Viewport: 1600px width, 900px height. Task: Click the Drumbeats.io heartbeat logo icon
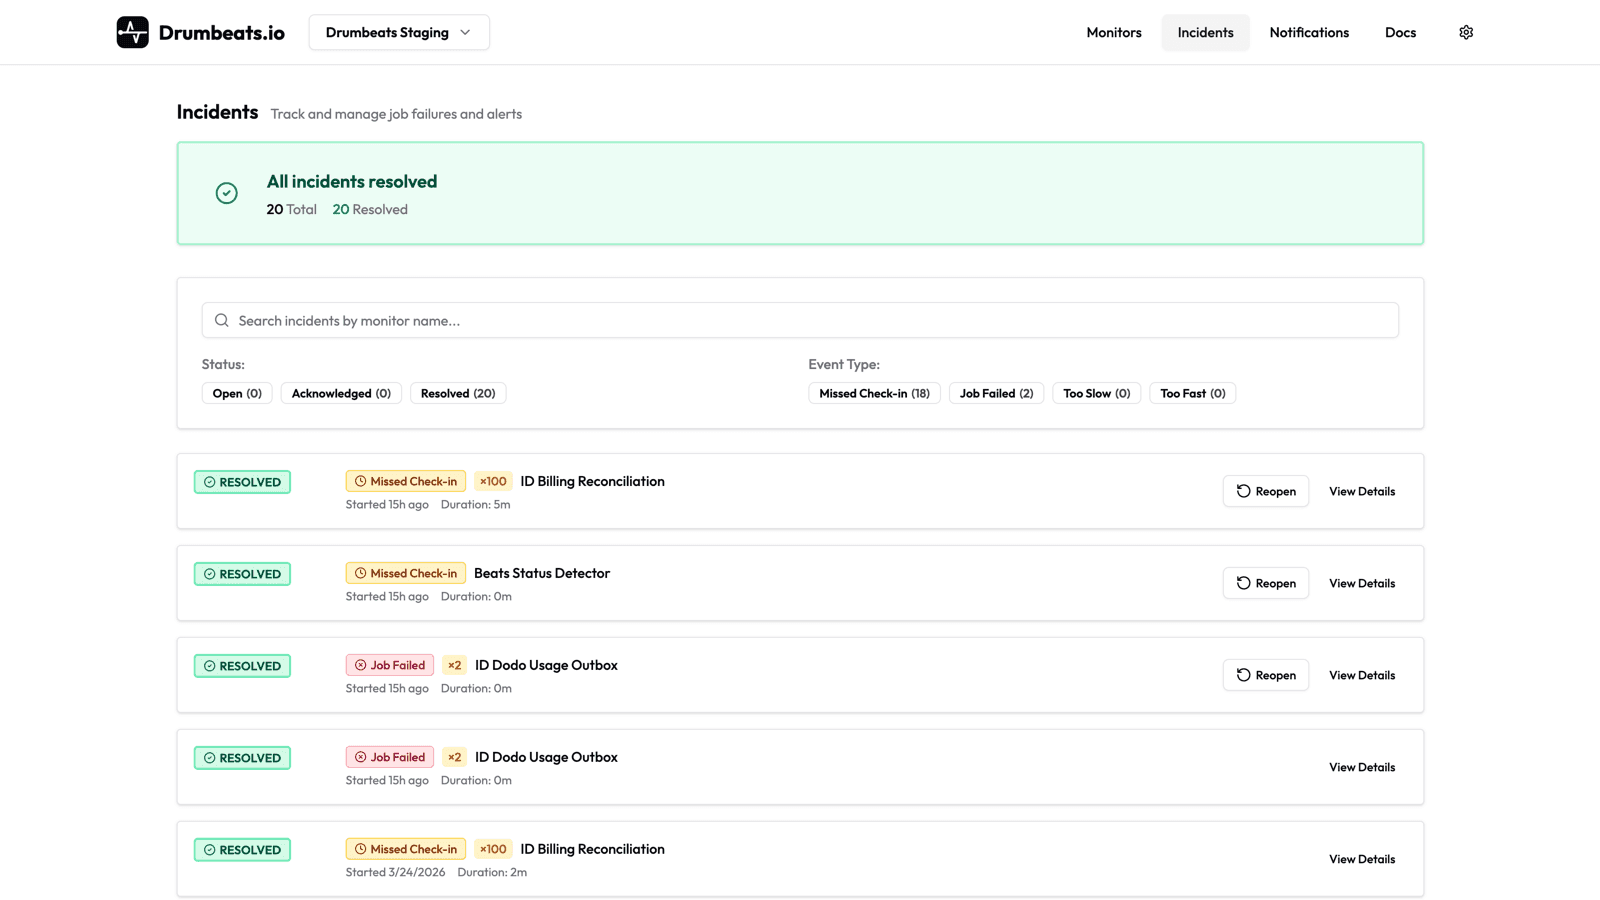pos(132,32)
